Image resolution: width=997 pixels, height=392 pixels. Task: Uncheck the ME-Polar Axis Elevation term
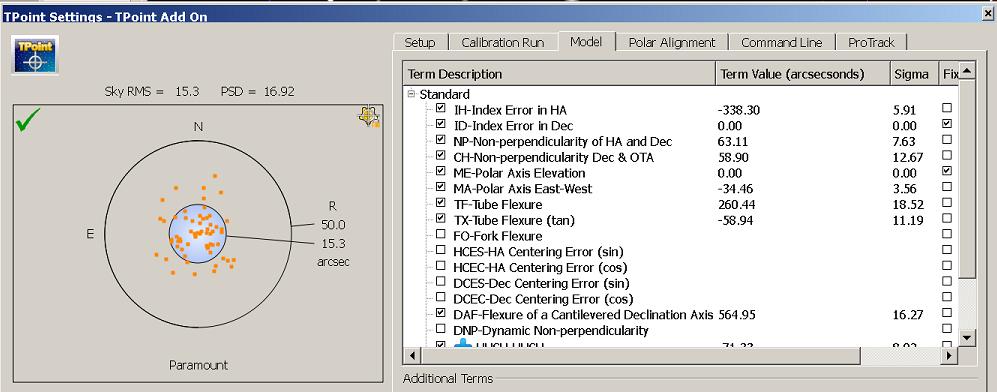tap(441, 172)
